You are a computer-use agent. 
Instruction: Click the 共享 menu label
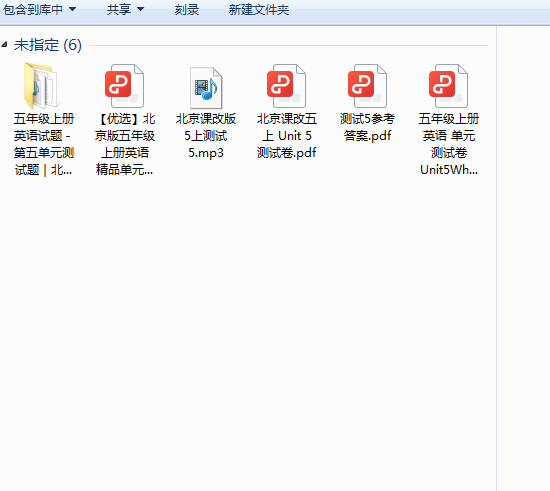coord(119,9)
